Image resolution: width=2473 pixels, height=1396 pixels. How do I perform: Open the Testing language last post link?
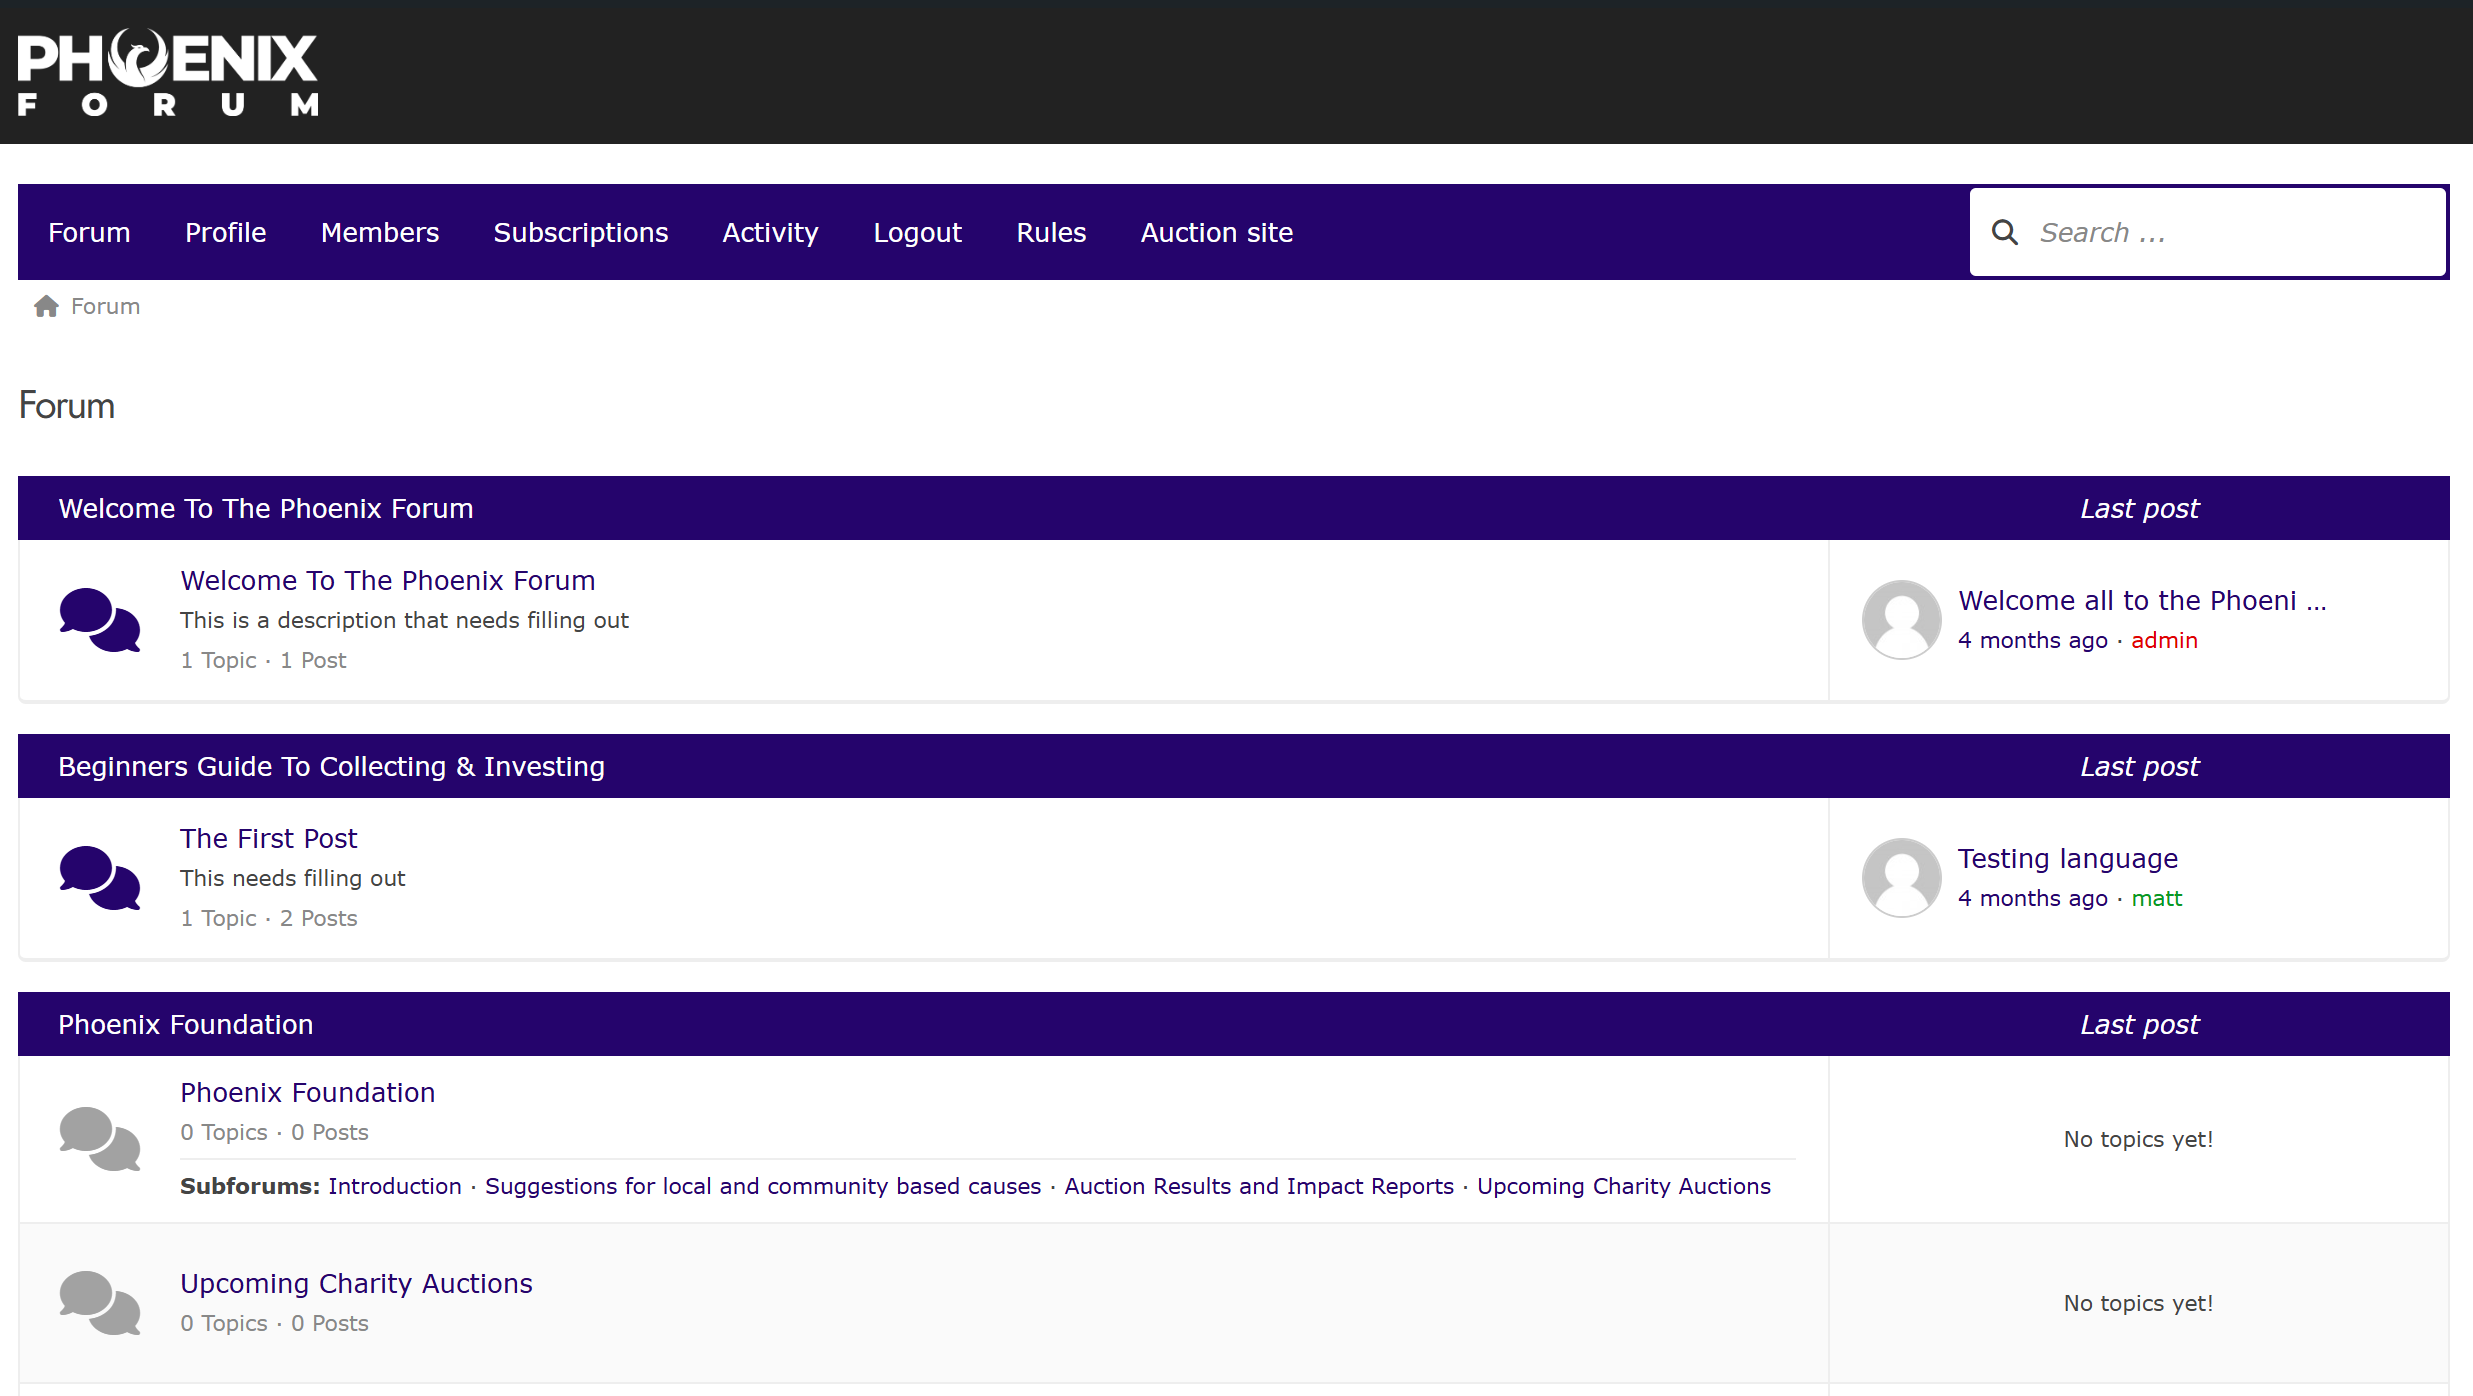tap(2067, 859)
